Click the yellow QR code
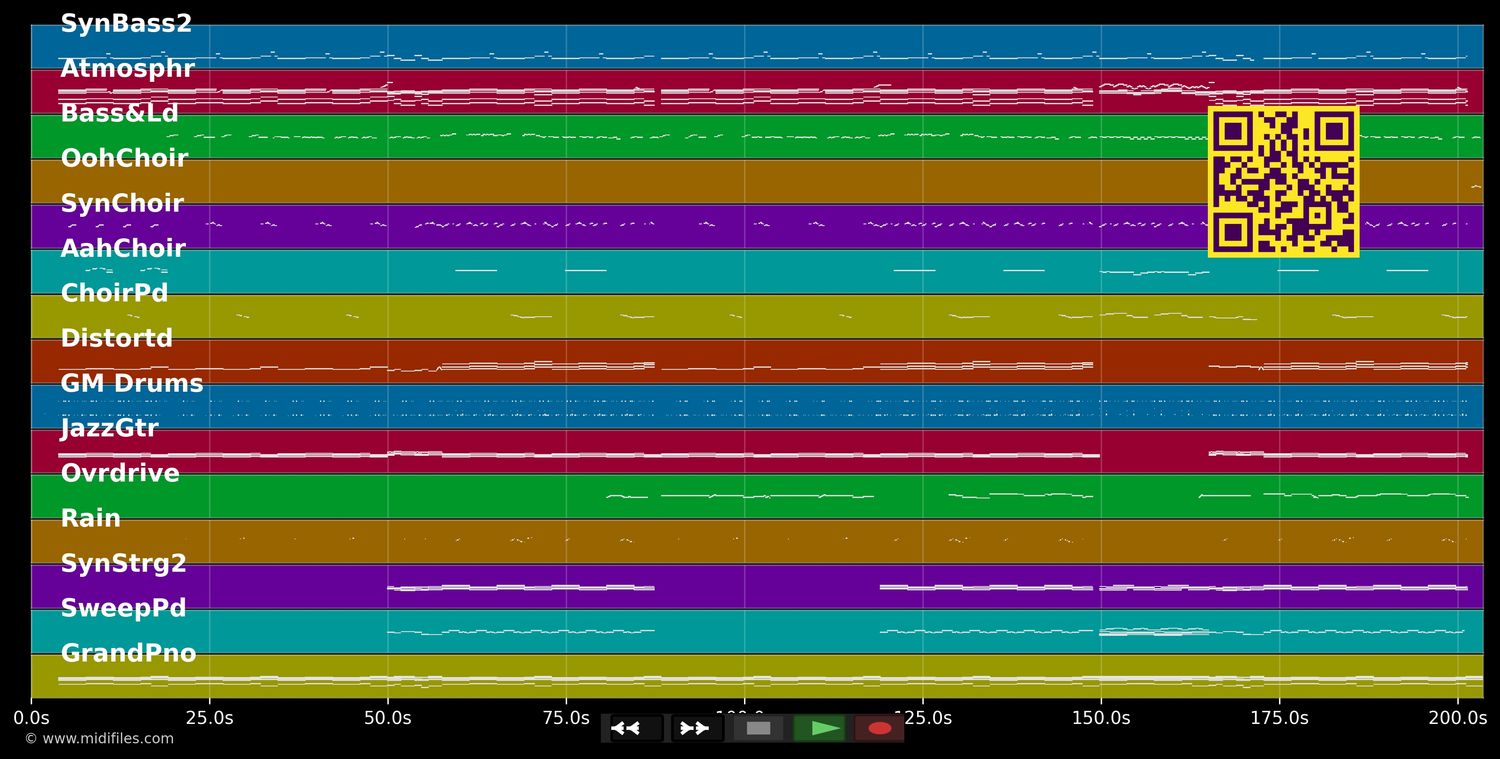1500x759 pixels. click(x=1283, y=181)
